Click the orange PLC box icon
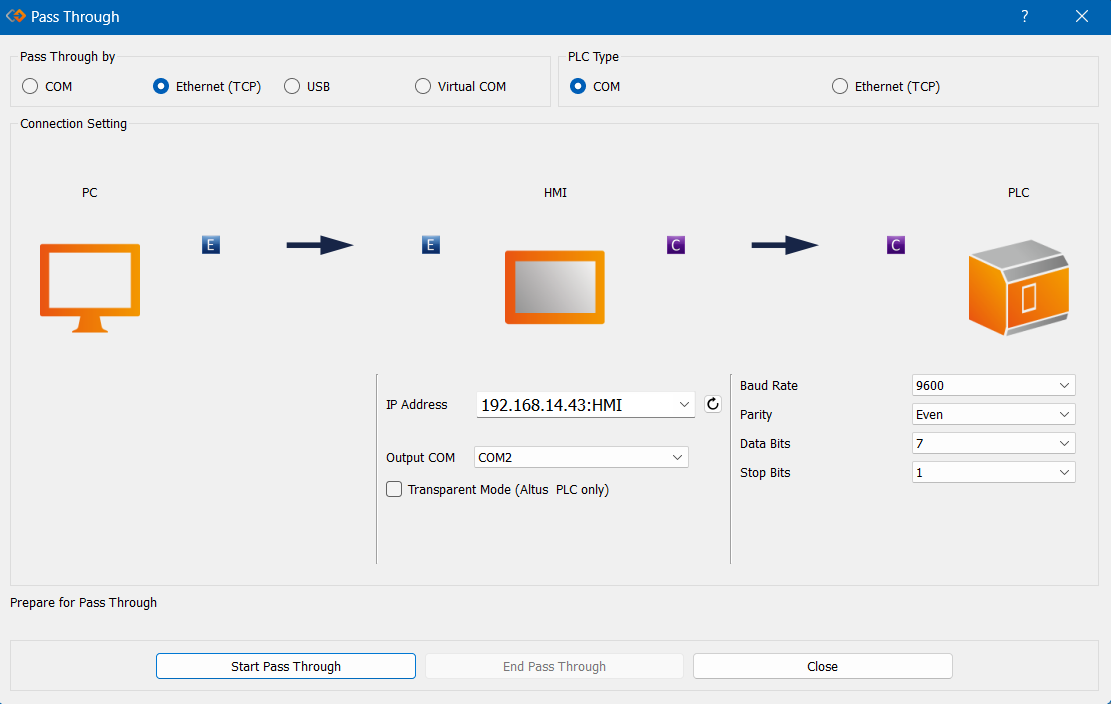This screenshot has height=704, width=1111. tap(1018, 287)
